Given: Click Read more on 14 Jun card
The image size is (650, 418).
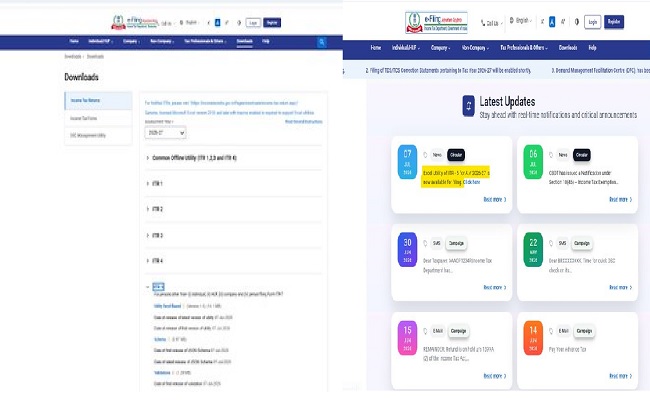Looking at the screenshot, I should [x=621, y=376].
